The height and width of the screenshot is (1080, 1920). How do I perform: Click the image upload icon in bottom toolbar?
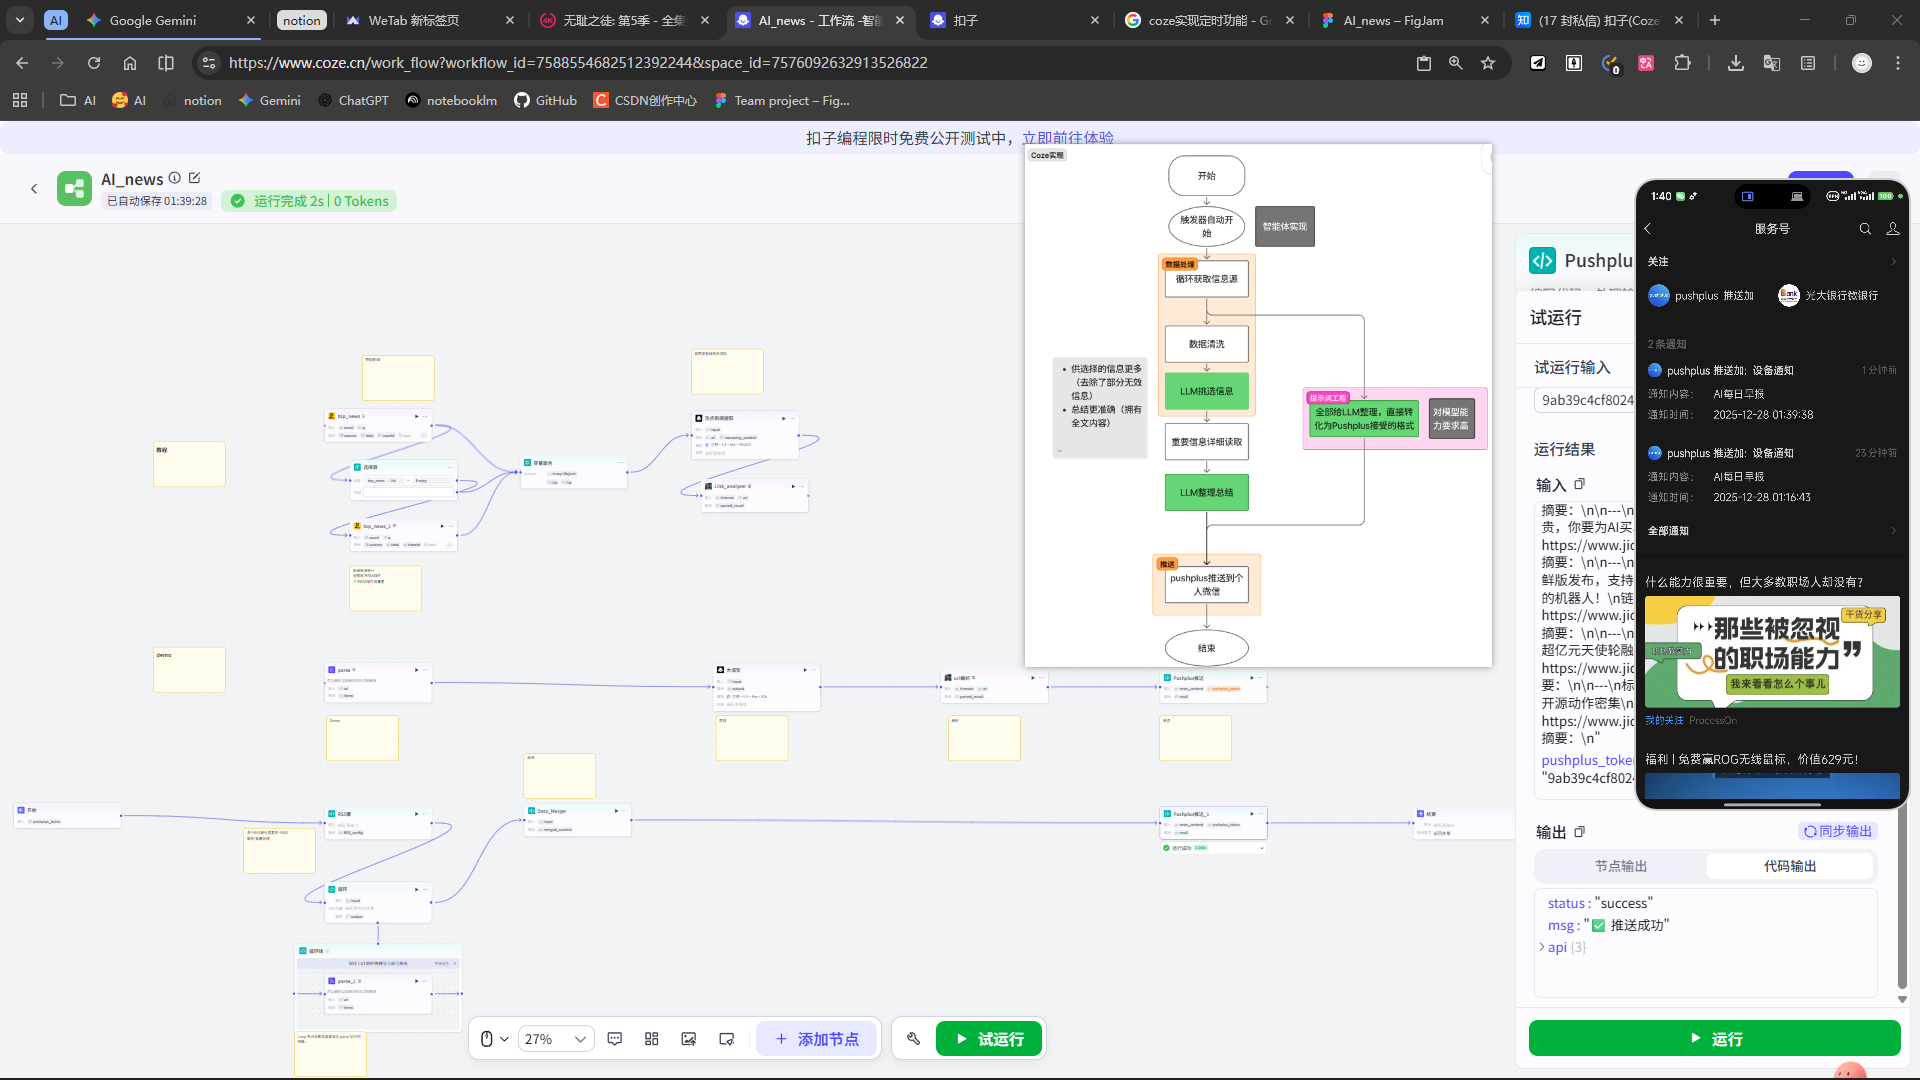tap(689, 1039)
